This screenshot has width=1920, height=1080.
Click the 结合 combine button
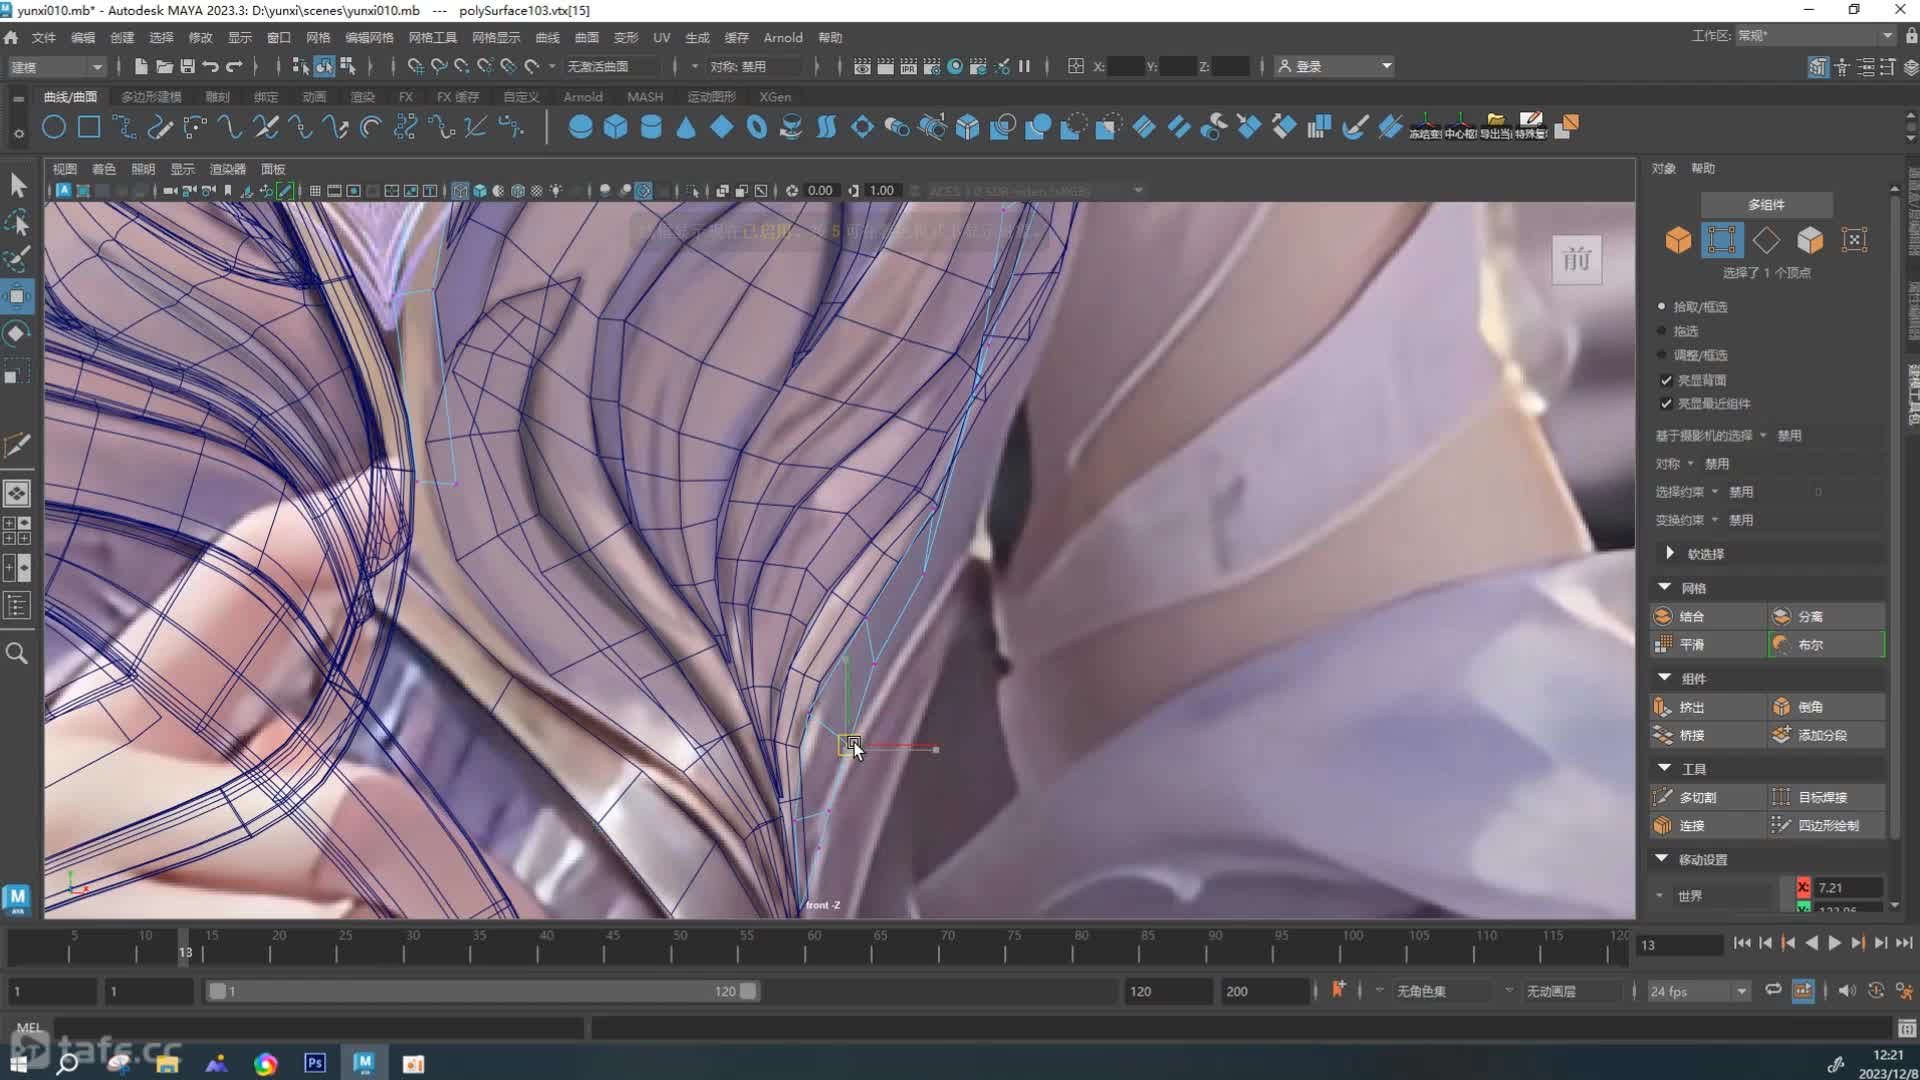pos(1707,616)
